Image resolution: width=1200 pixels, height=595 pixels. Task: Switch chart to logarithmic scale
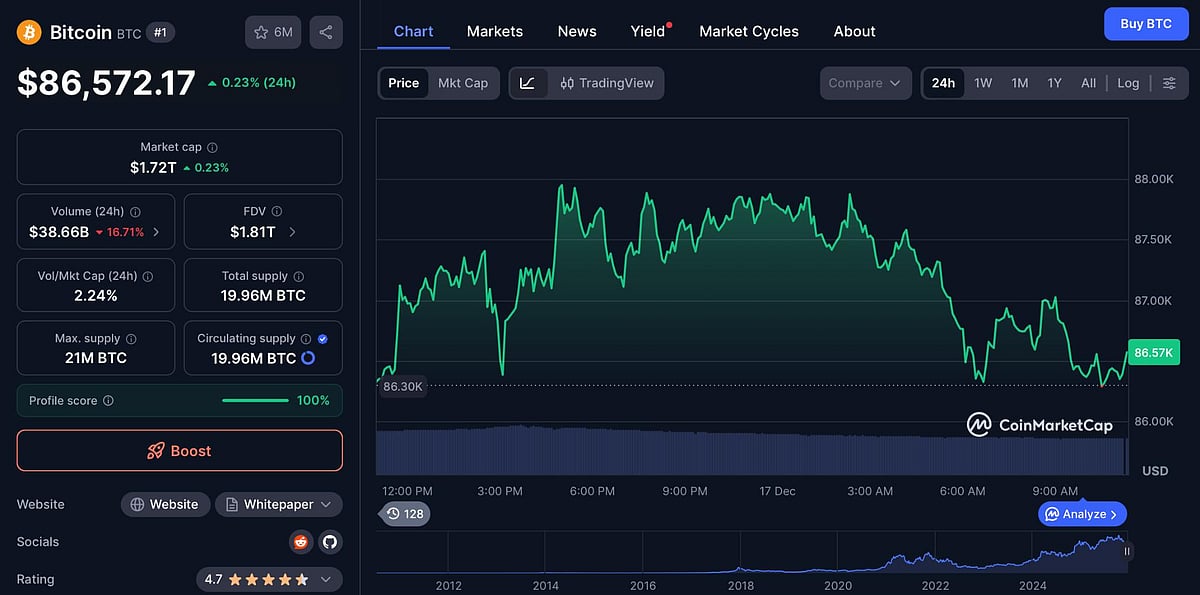[1128, 83]
